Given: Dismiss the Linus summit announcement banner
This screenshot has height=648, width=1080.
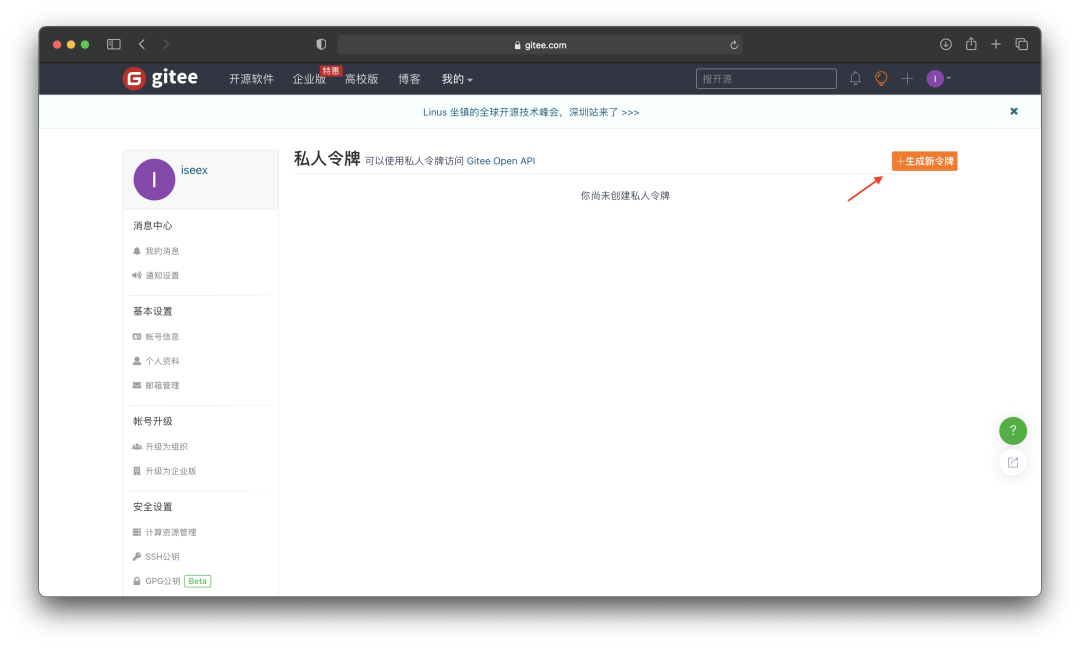Looking at the screenshot, I should click(1013, 111).
